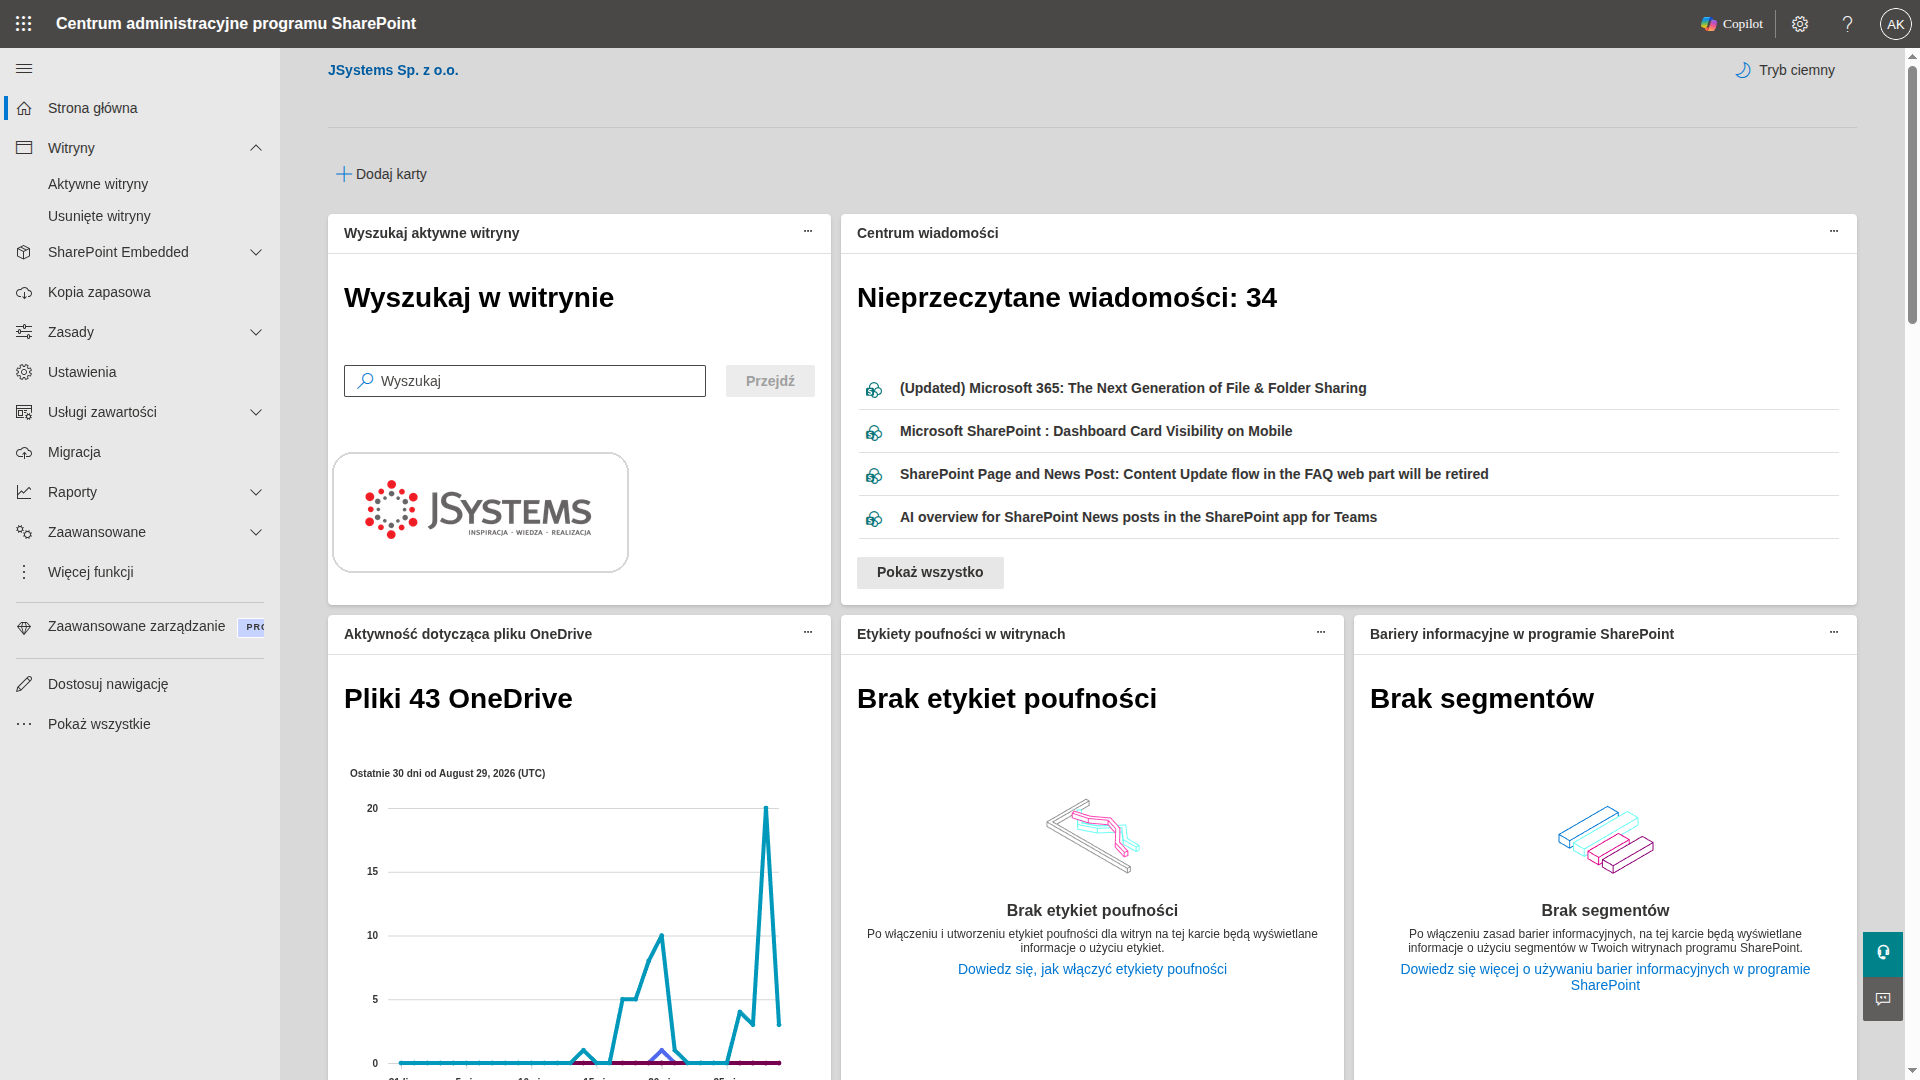Collapse the navigation hamburger menu

point(25,69)
